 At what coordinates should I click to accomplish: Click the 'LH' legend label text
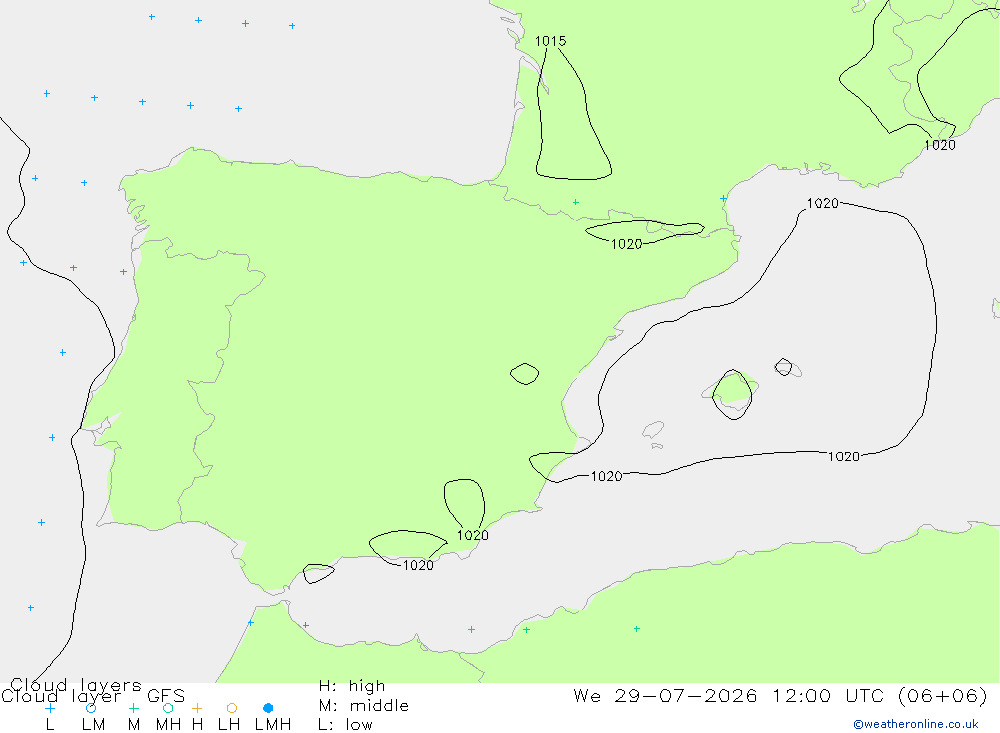(229, 725)
